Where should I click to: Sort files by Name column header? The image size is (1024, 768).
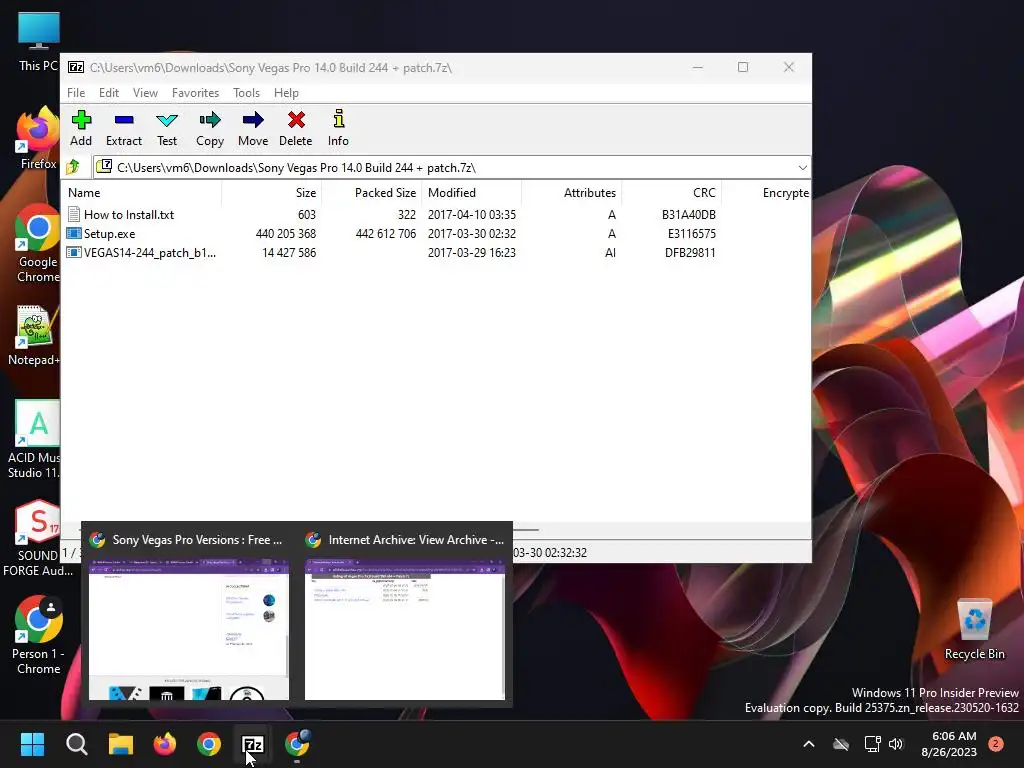[x=141, y=193]
